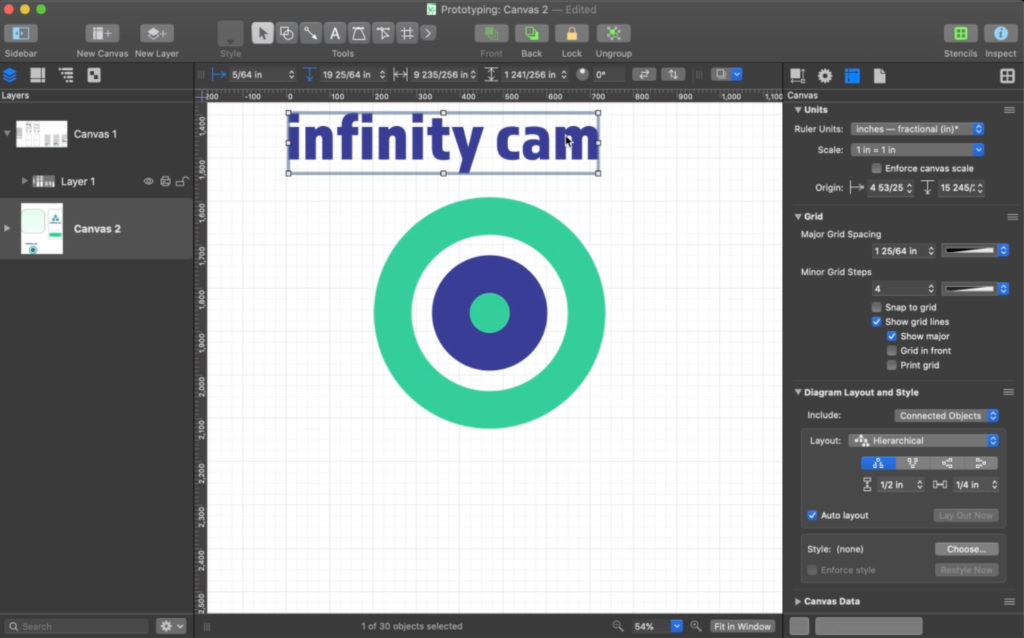This screenshot has height=638, width=1024.
Task: Open the Ruler Units dropdown
Action: (x=917, y=129)
